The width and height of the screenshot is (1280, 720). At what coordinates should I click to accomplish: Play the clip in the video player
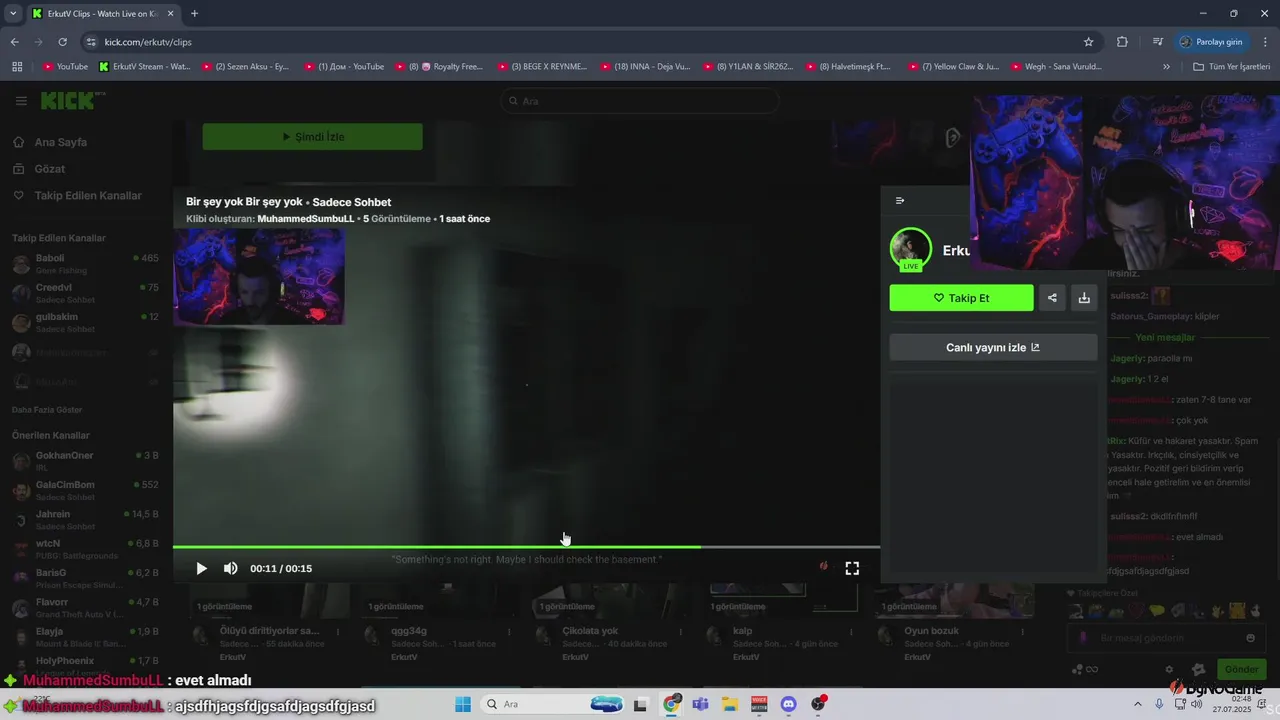click(x=201, y=568)
